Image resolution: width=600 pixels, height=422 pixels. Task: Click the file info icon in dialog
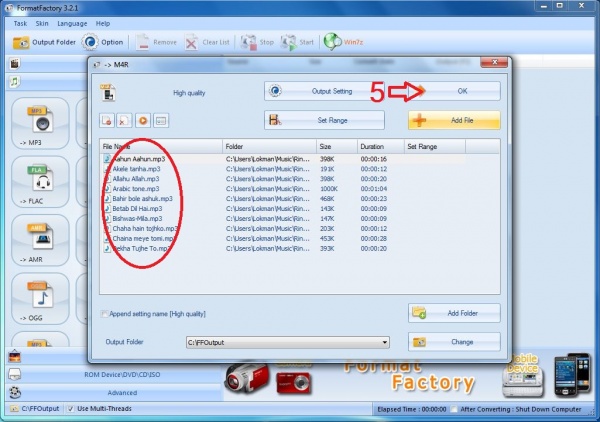coord(161,121)
